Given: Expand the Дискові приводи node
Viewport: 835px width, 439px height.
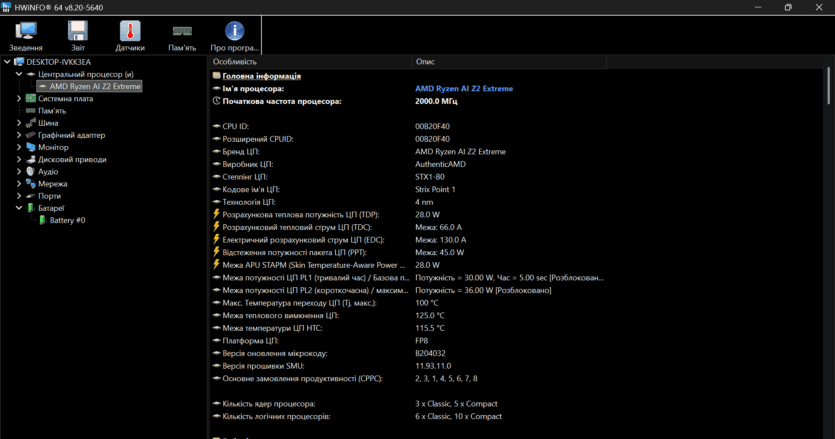Looking at the screenshot, I should tap(19, 159).
